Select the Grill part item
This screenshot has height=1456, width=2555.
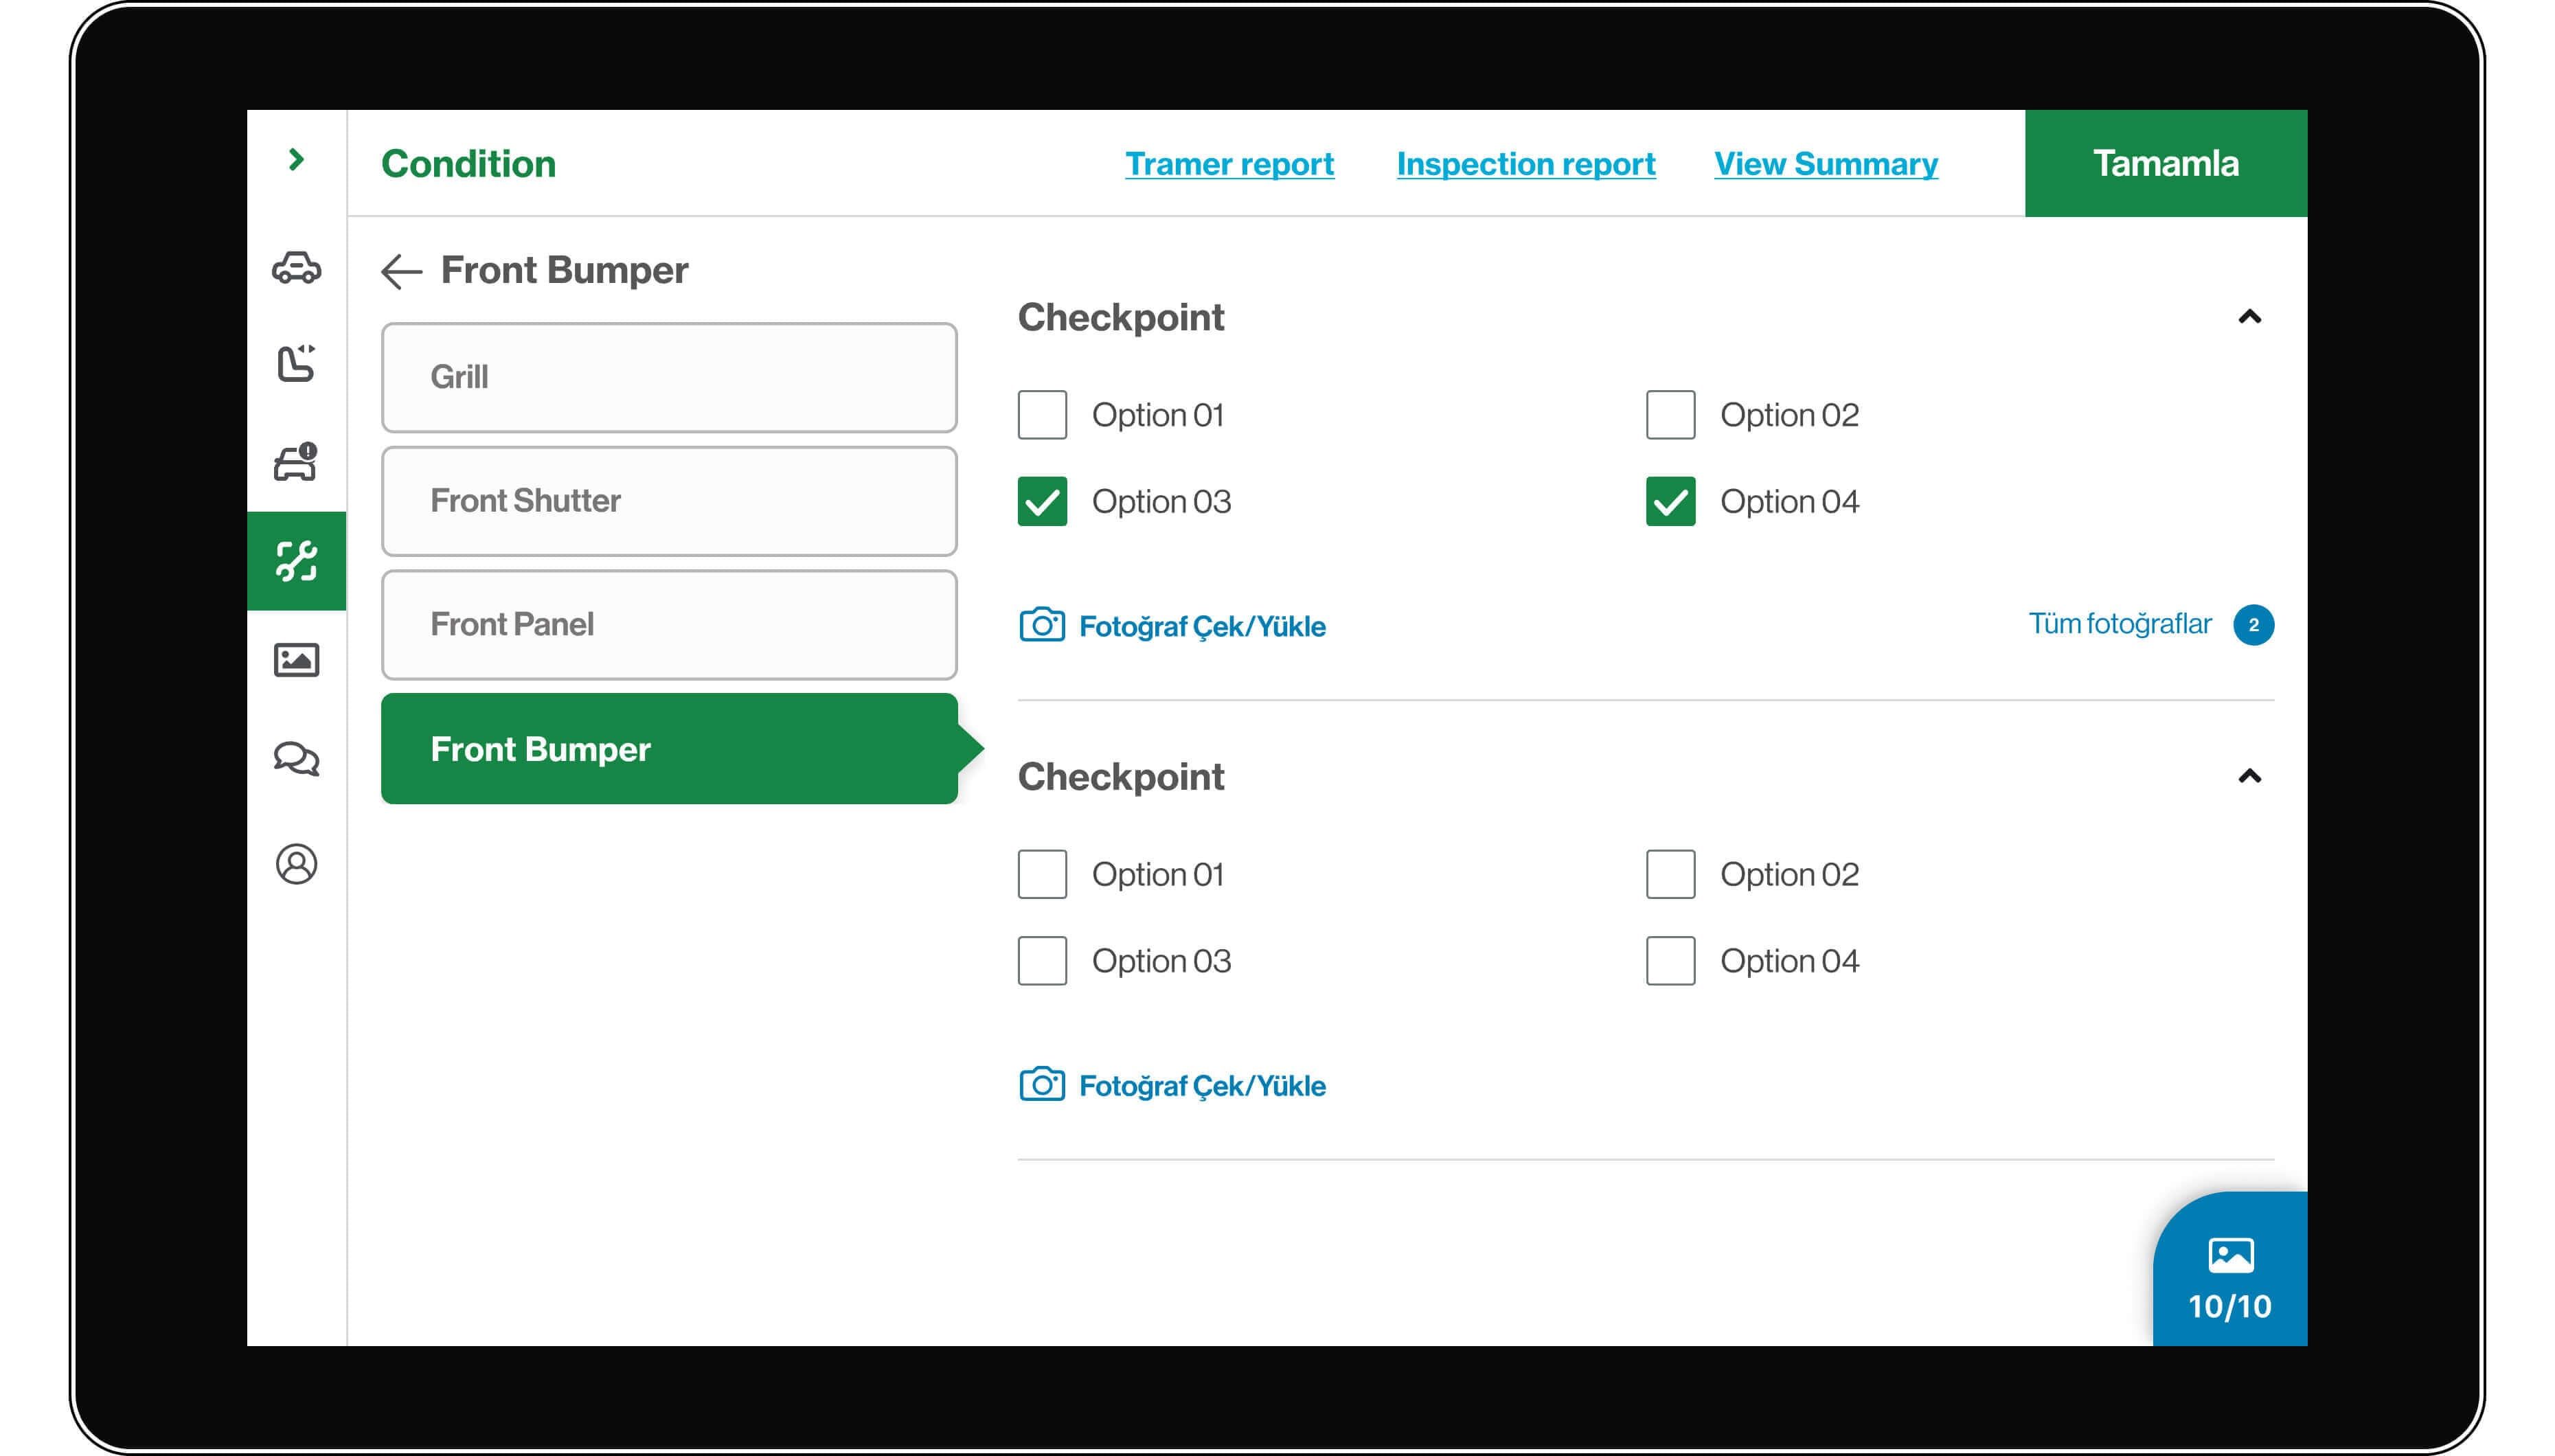pos(669,377)
